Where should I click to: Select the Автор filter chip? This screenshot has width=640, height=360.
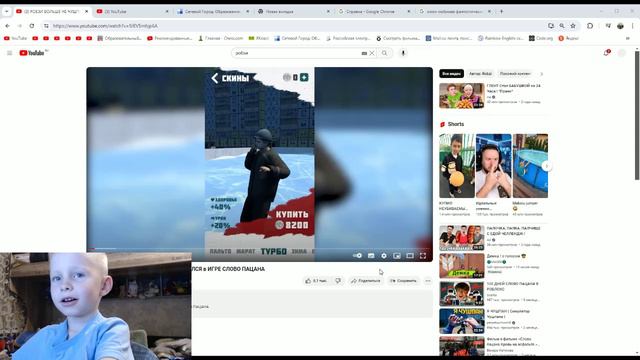point(480,74)
